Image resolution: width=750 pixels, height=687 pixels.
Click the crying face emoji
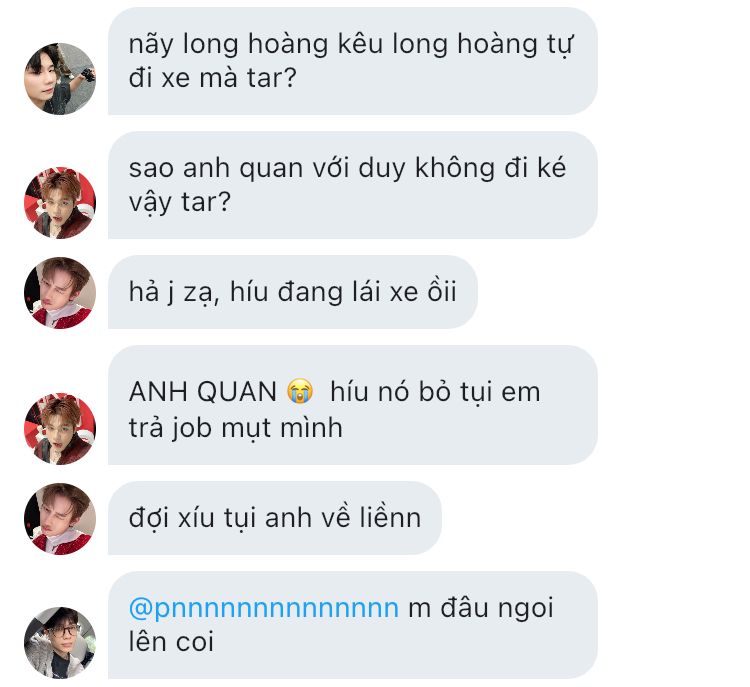(x=300, y=391)
